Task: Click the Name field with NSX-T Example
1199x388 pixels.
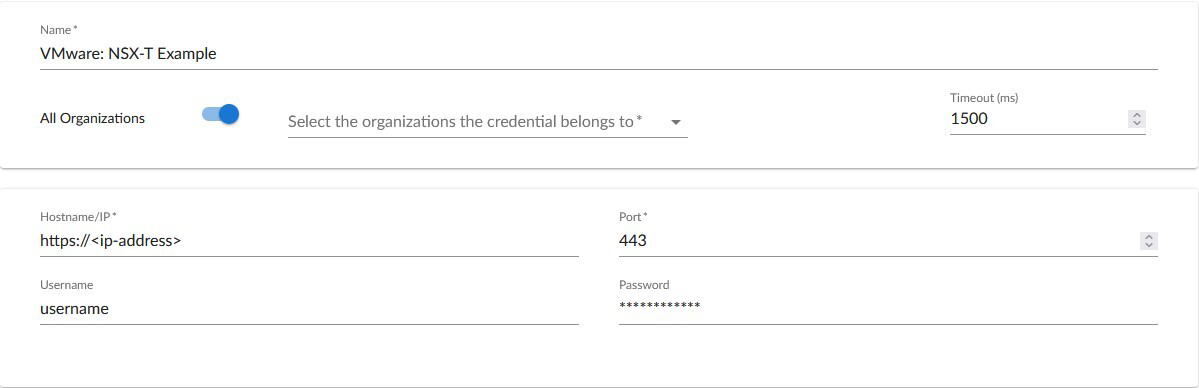Action: tap(599, 54)
